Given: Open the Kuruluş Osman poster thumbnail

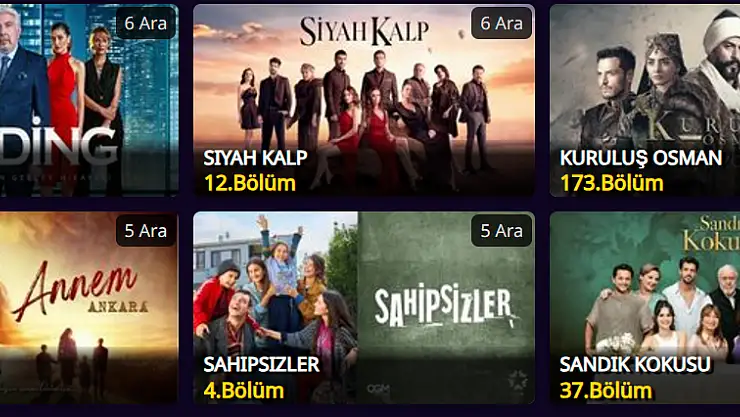Looking at the screenshot, I should pyautogui.click(x=645, y=100).
